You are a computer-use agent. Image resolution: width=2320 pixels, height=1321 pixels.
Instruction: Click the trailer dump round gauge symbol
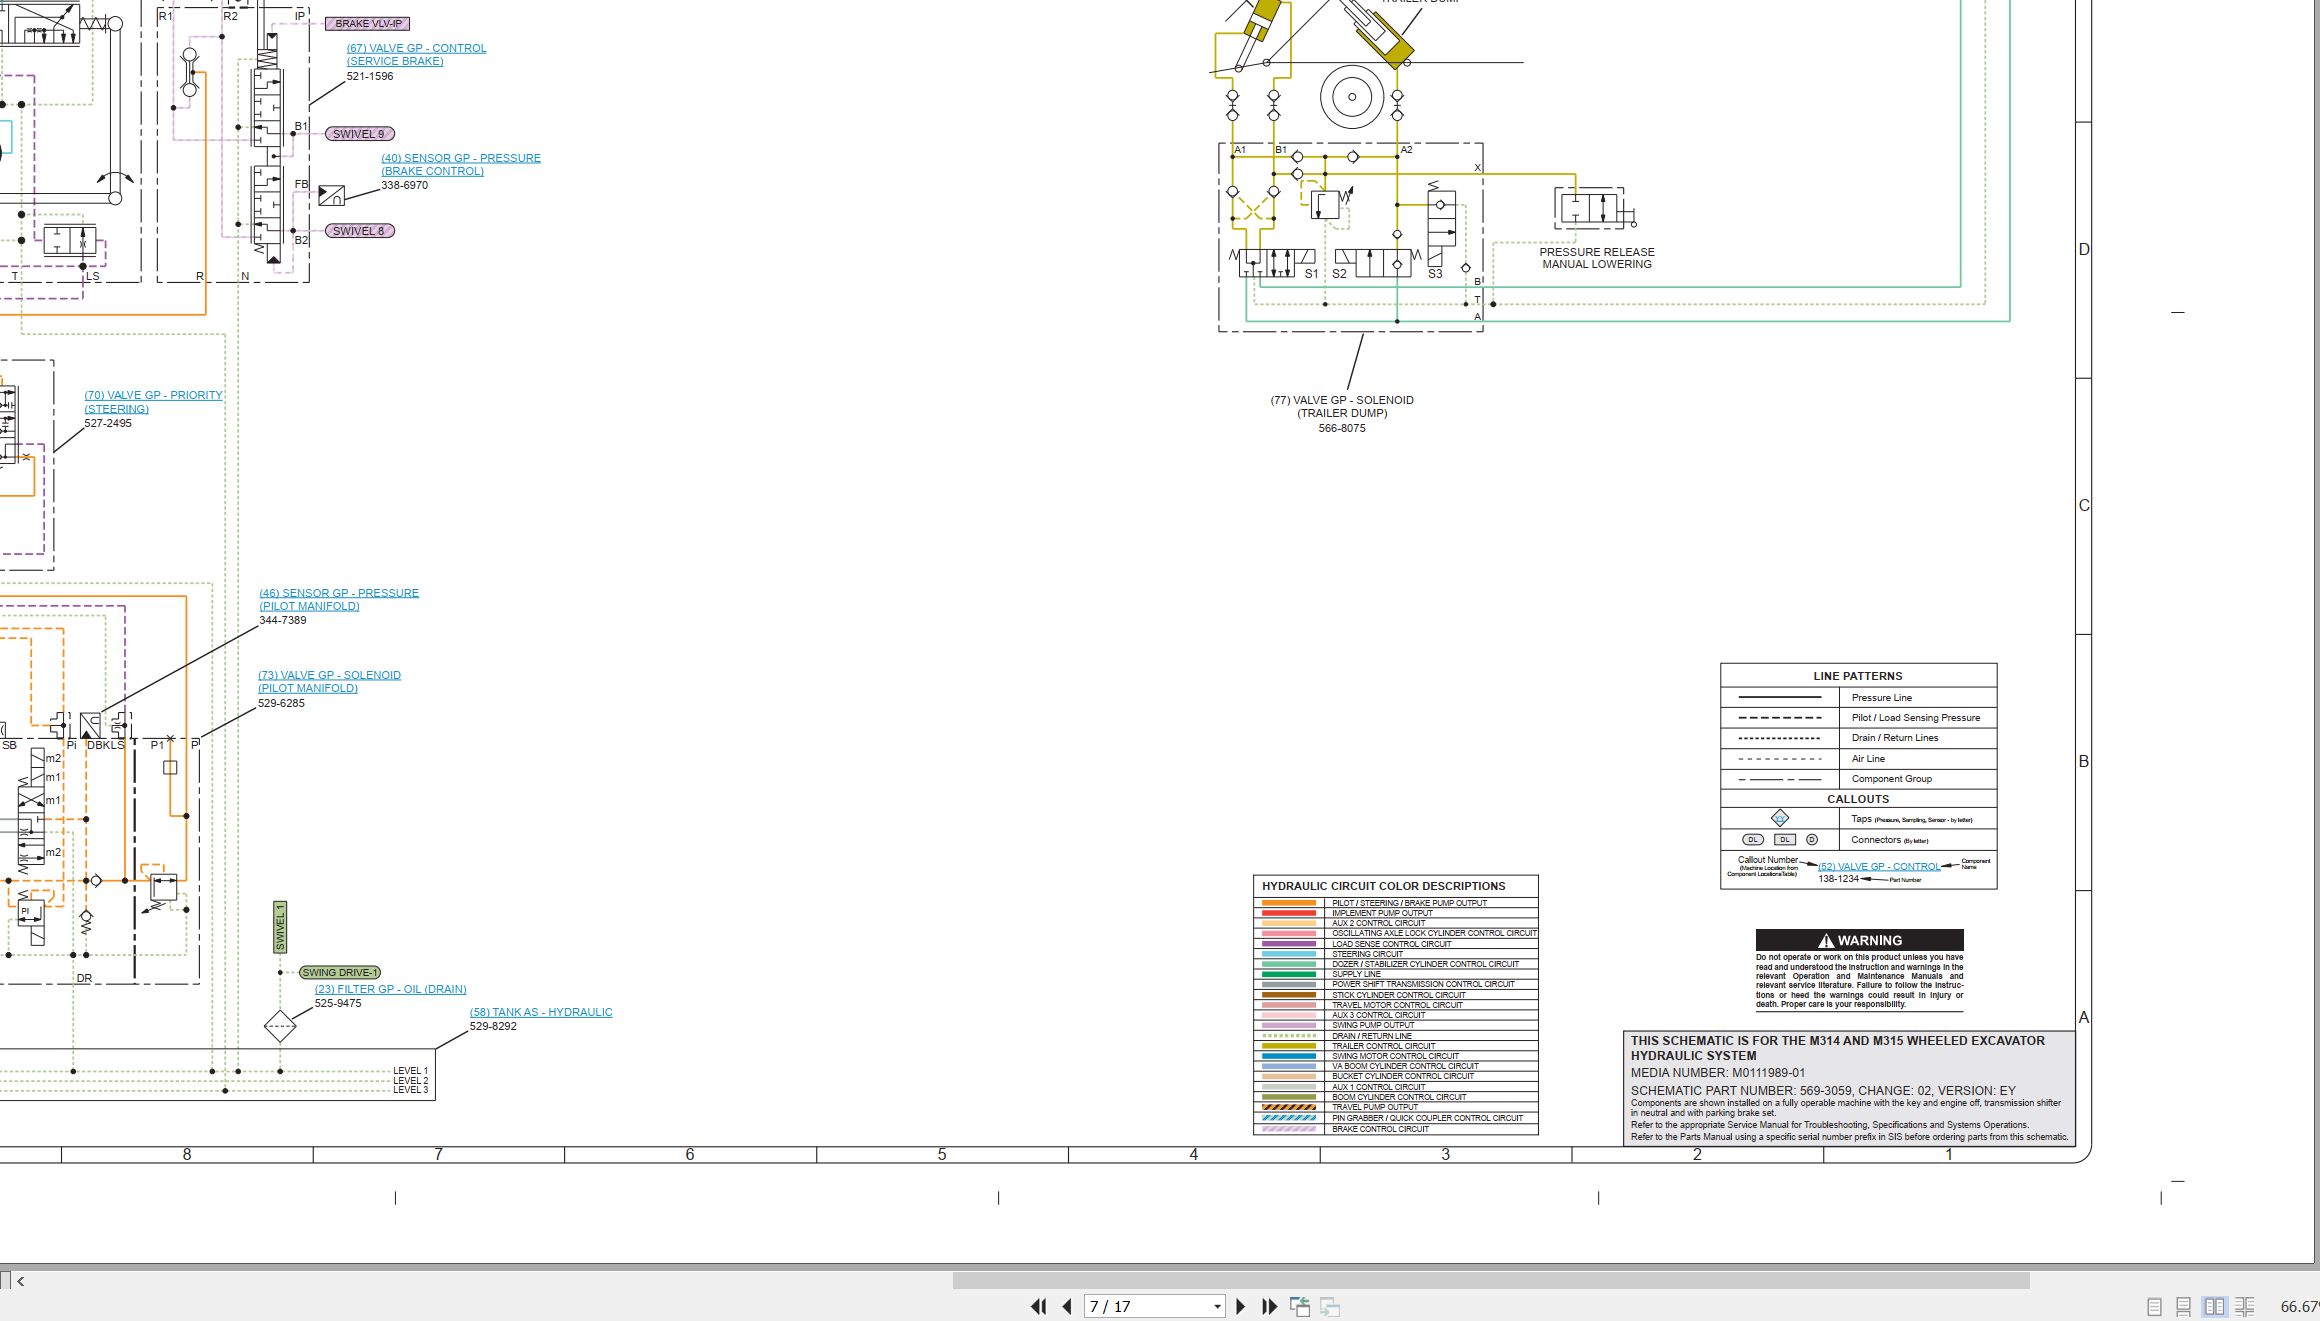pos(1351,97)
